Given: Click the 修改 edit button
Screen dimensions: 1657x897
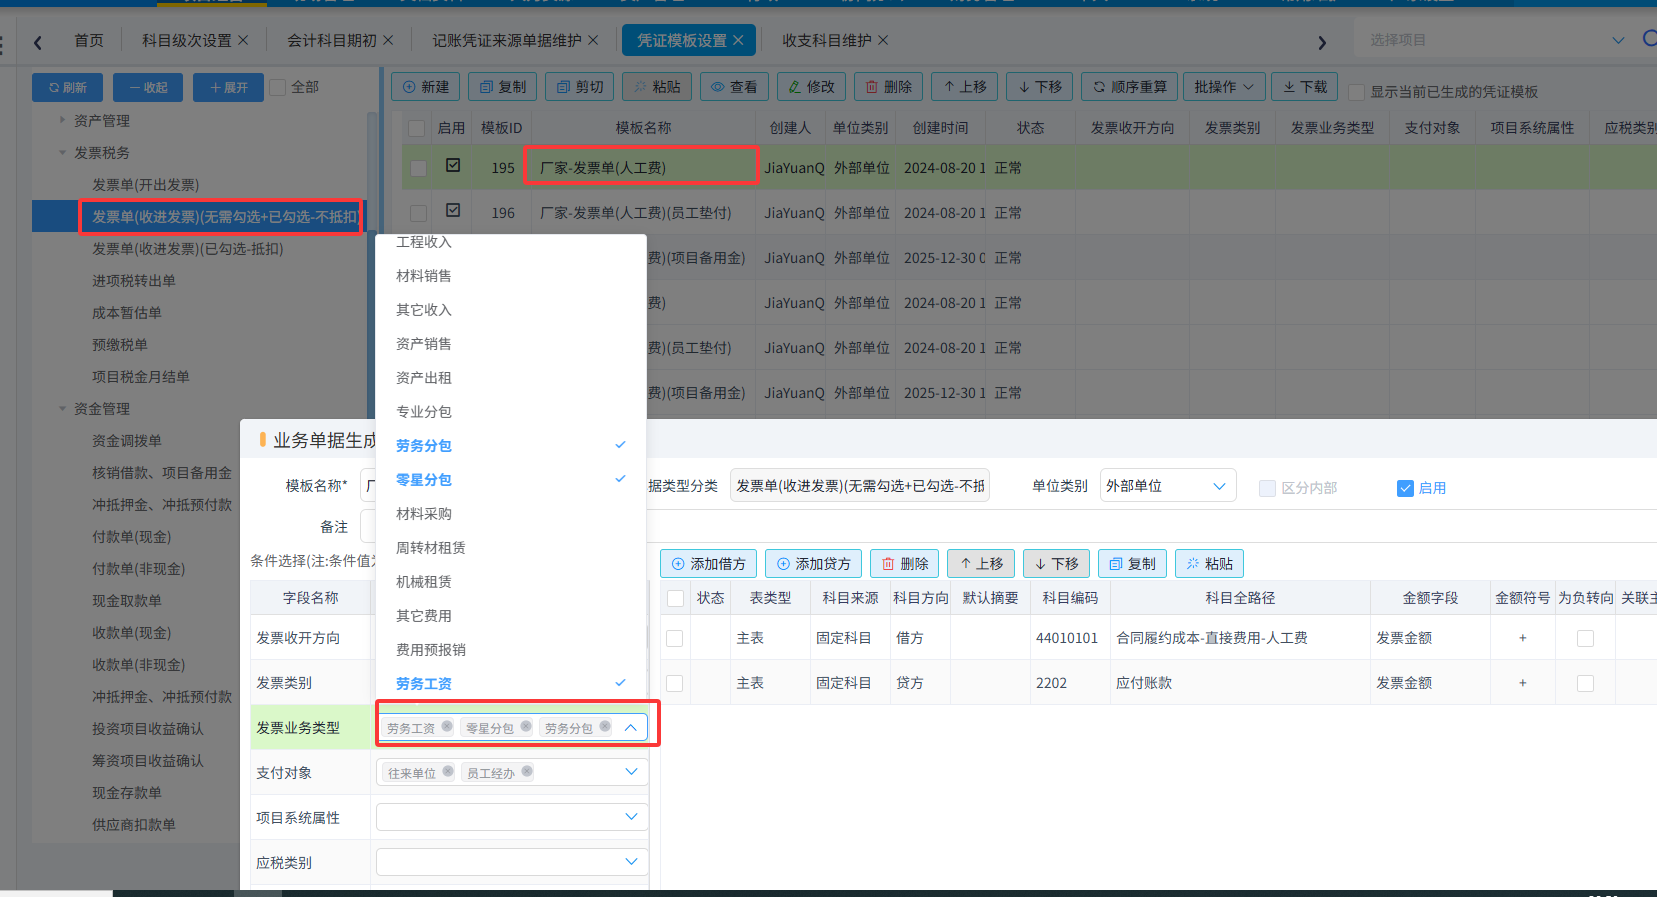Looking at the screenshot, I should coord(811,87).
